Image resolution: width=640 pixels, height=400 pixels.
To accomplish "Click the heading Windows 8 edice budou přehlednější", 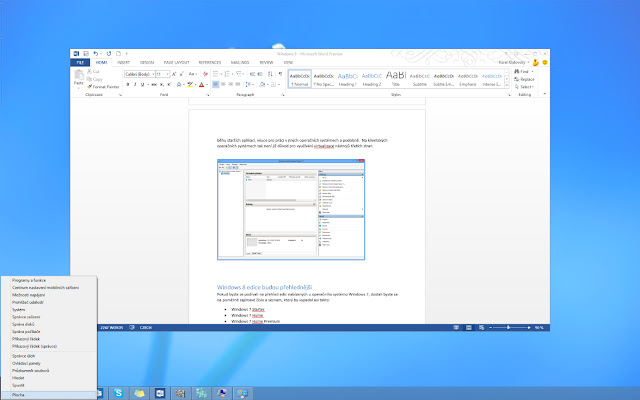I will click(264, 287).
